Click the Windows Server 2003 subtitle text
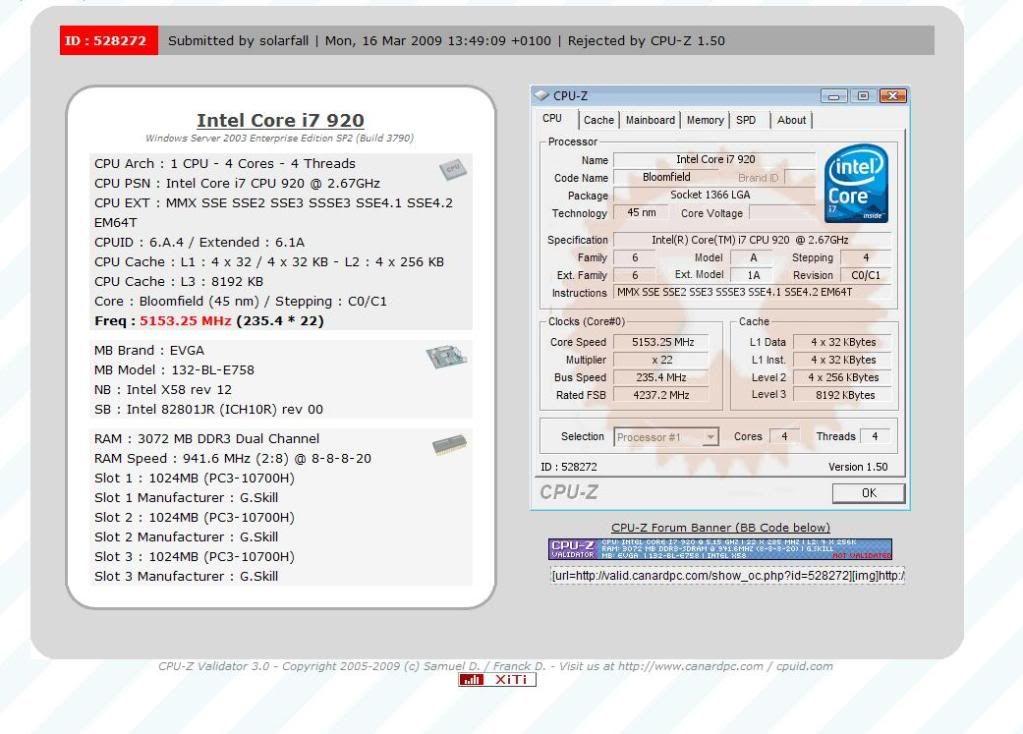The height and width of the screenshot is (734, 1023). click(x=279, y=138)
